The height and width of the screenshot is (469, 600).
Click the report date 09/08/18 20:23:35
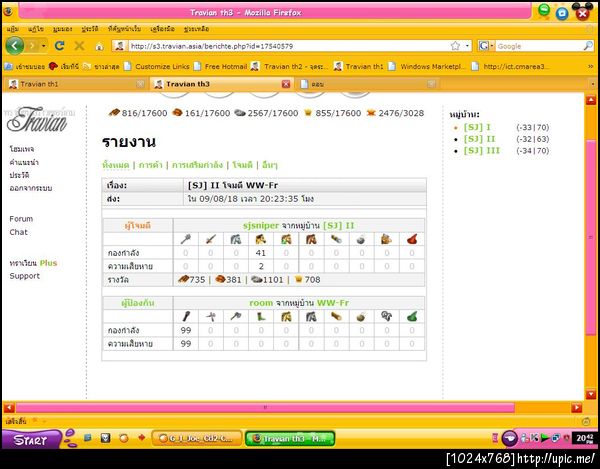(250, 199)
